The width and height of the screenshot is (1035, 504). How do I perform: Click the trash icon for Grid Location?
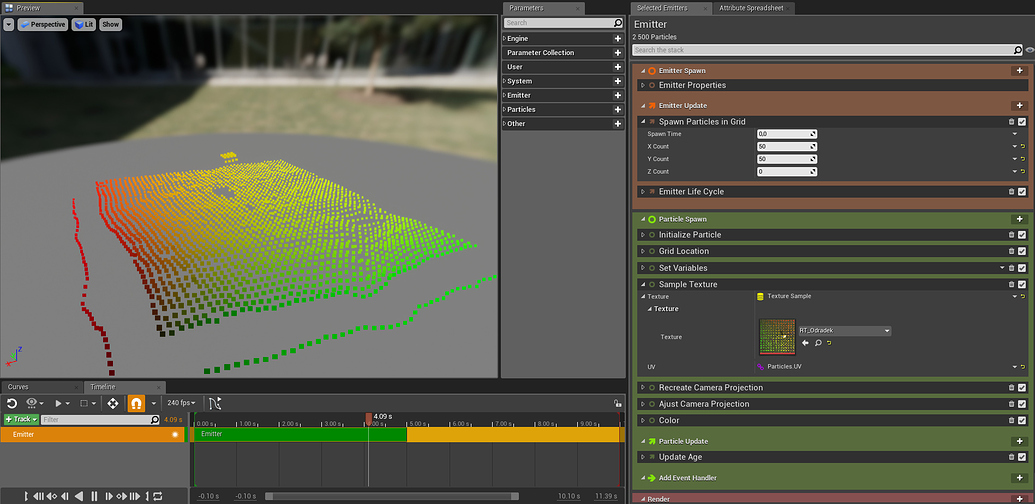[x=1011, y=251]
